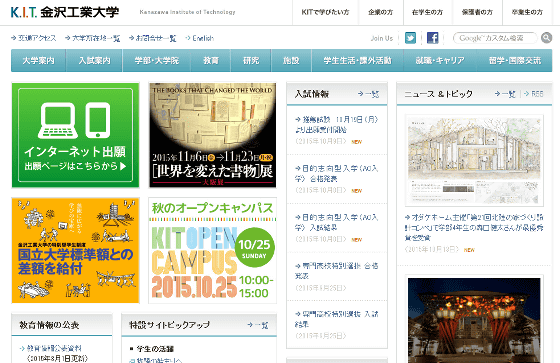The width and height of the screenshot is (560, 363).
Task: Open the 特設サイトピックアップ 一覧 link
Action: pos(258,325)
